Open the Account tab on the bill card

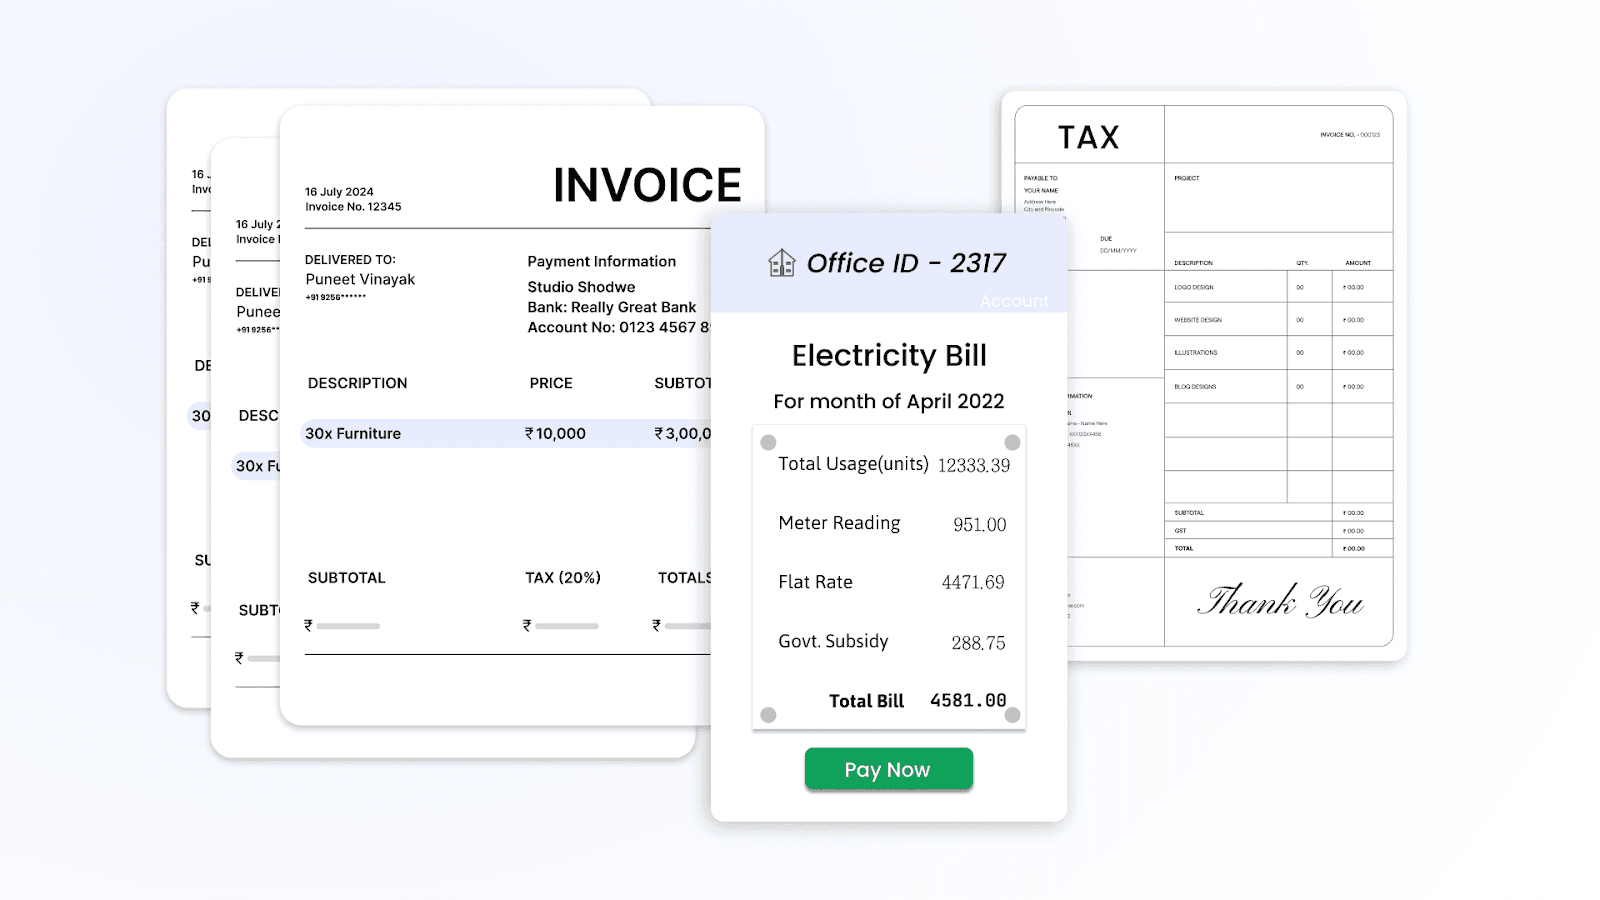[1014, 301]
